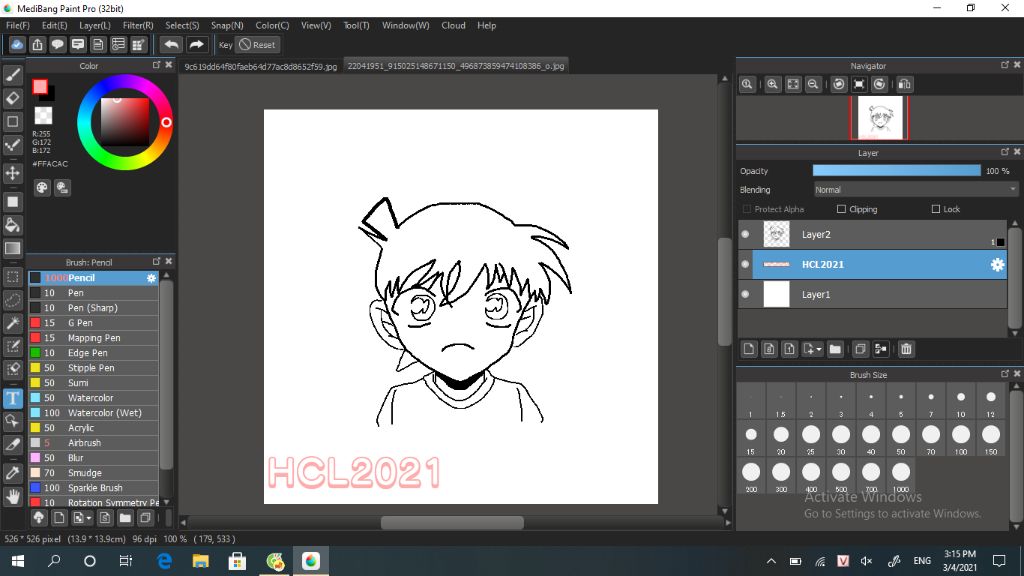Image resolution: width=1024 pixels, height=576 pixels.
Task: Click the background black color swatch
Action: pyautogui.click(x=50, y=95)
